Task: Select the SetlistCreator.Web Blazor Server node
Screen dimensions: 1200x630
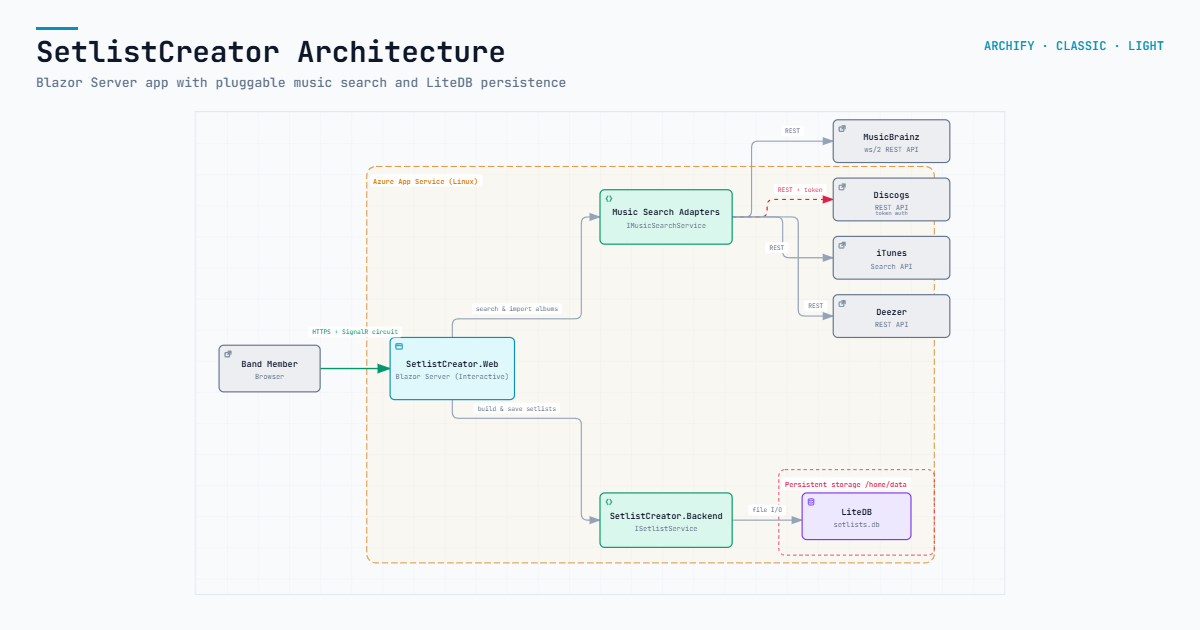Action: pyautogui.click(x=452, y=369)
